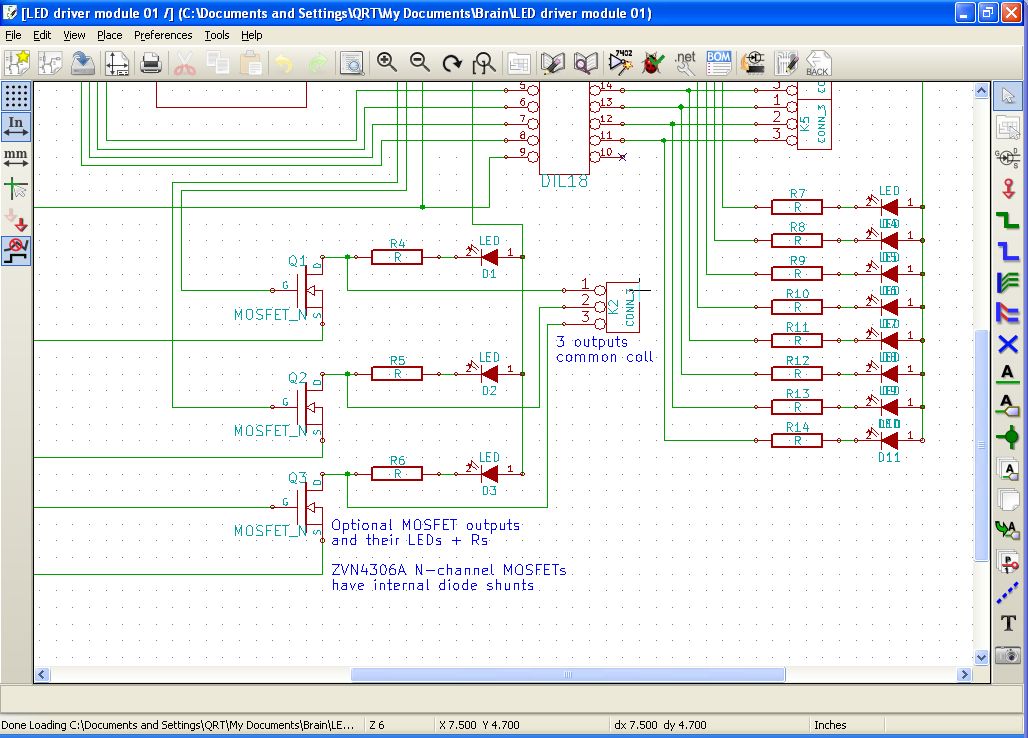Select the place junction tool

click(x=1008, y=437)
